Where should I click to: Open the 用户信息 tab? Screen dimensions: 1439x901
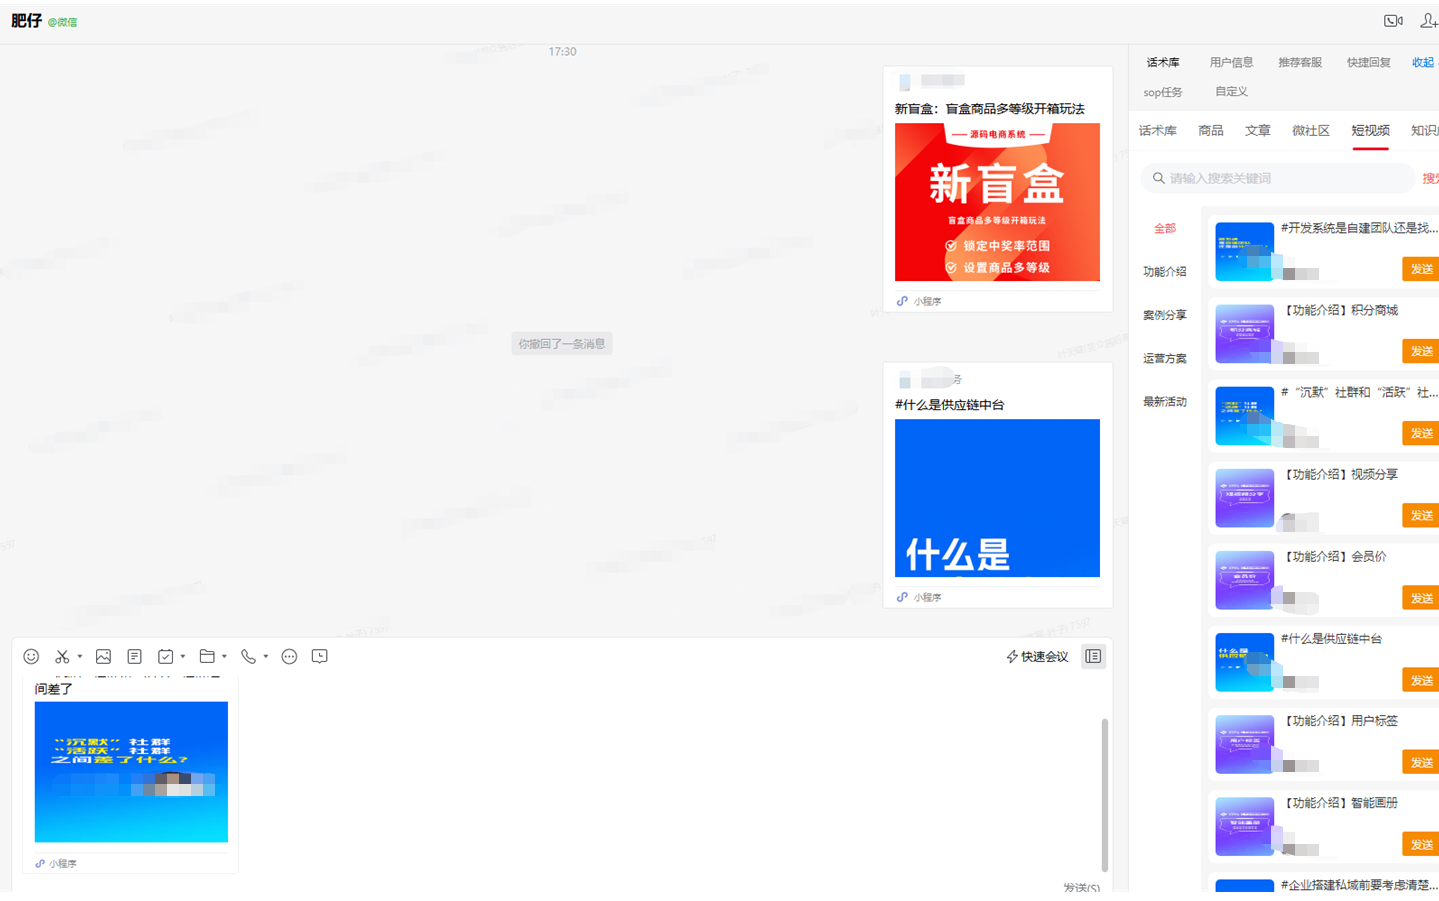point(1231,62)
